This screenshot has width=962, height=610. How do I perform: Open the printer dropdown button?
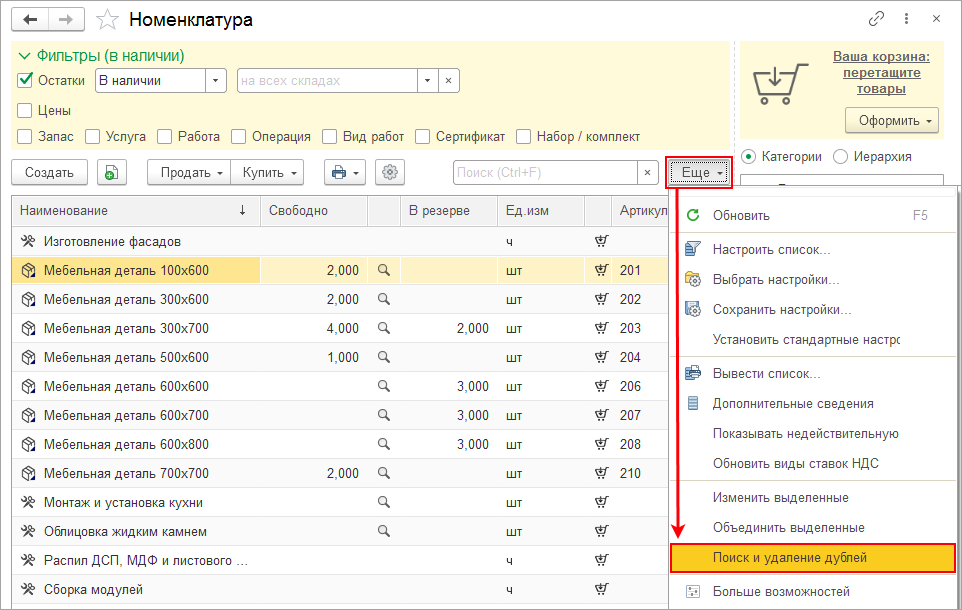(x=345, y=172)
